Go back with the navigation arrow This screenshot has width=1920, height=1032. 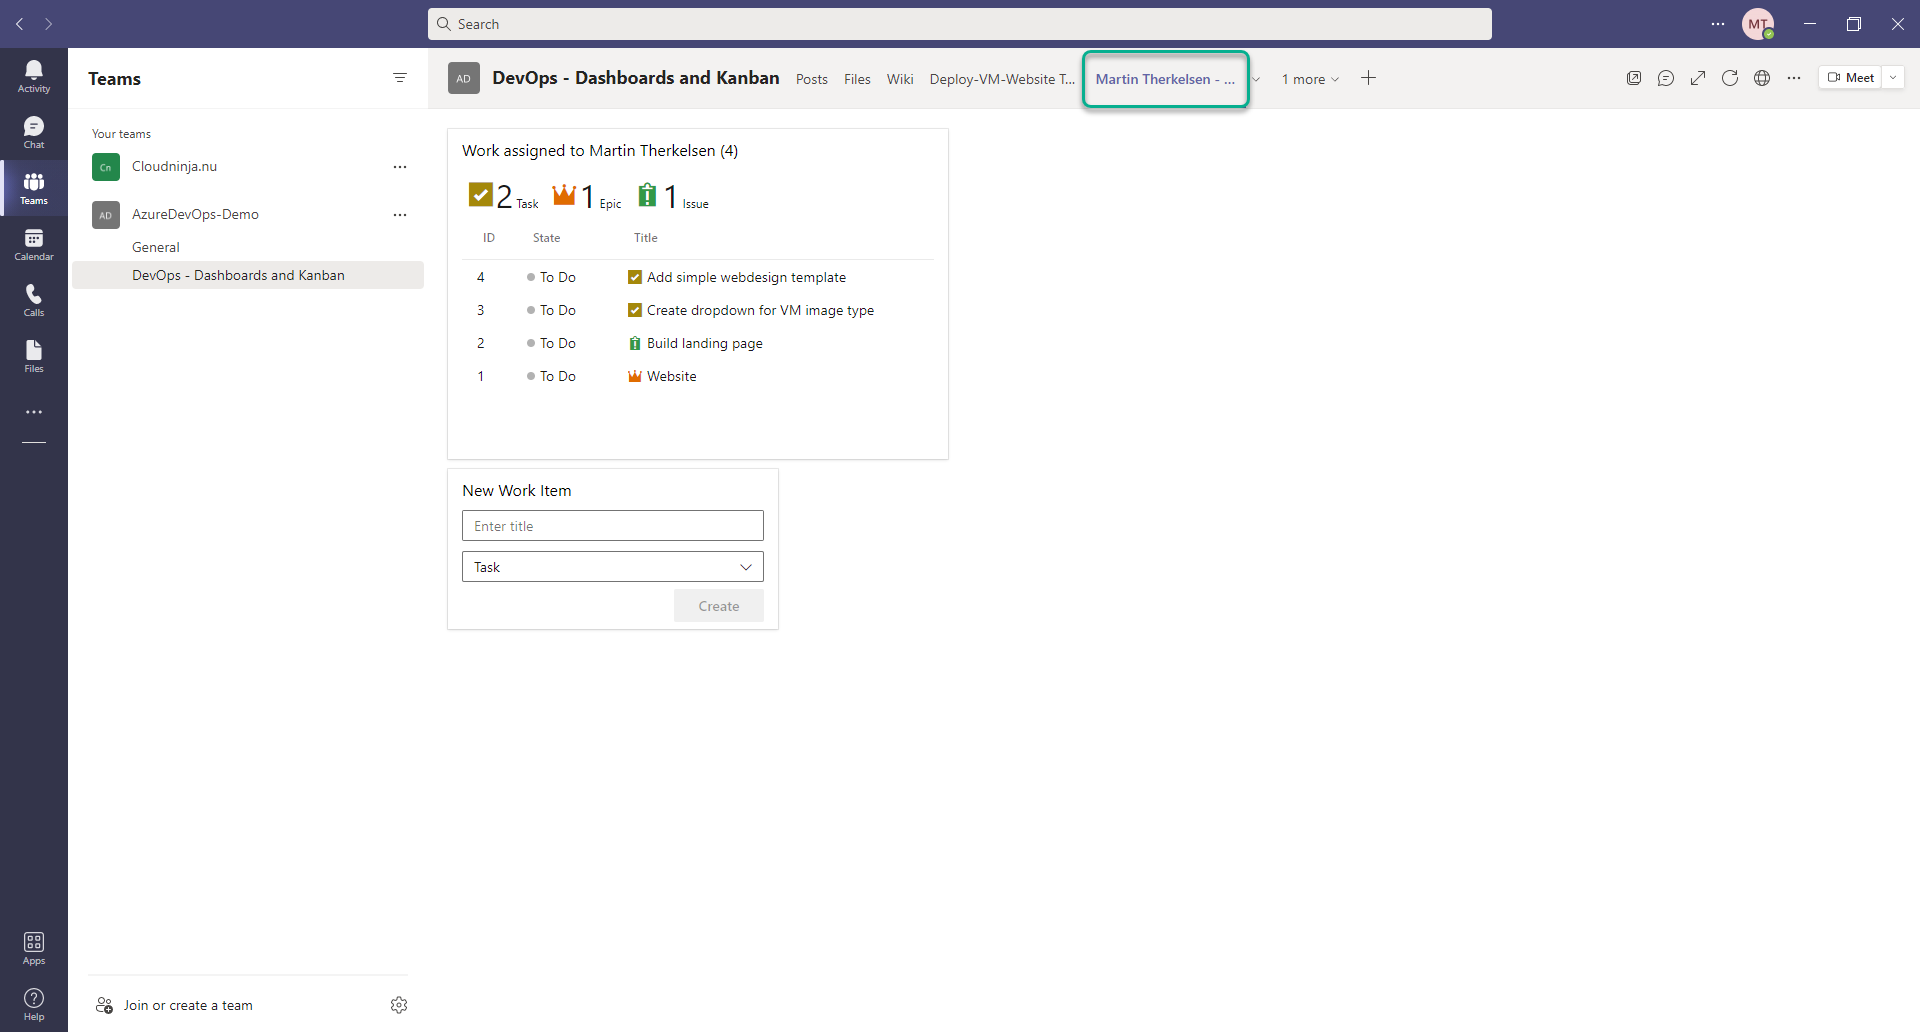click(x=20, y=24)
